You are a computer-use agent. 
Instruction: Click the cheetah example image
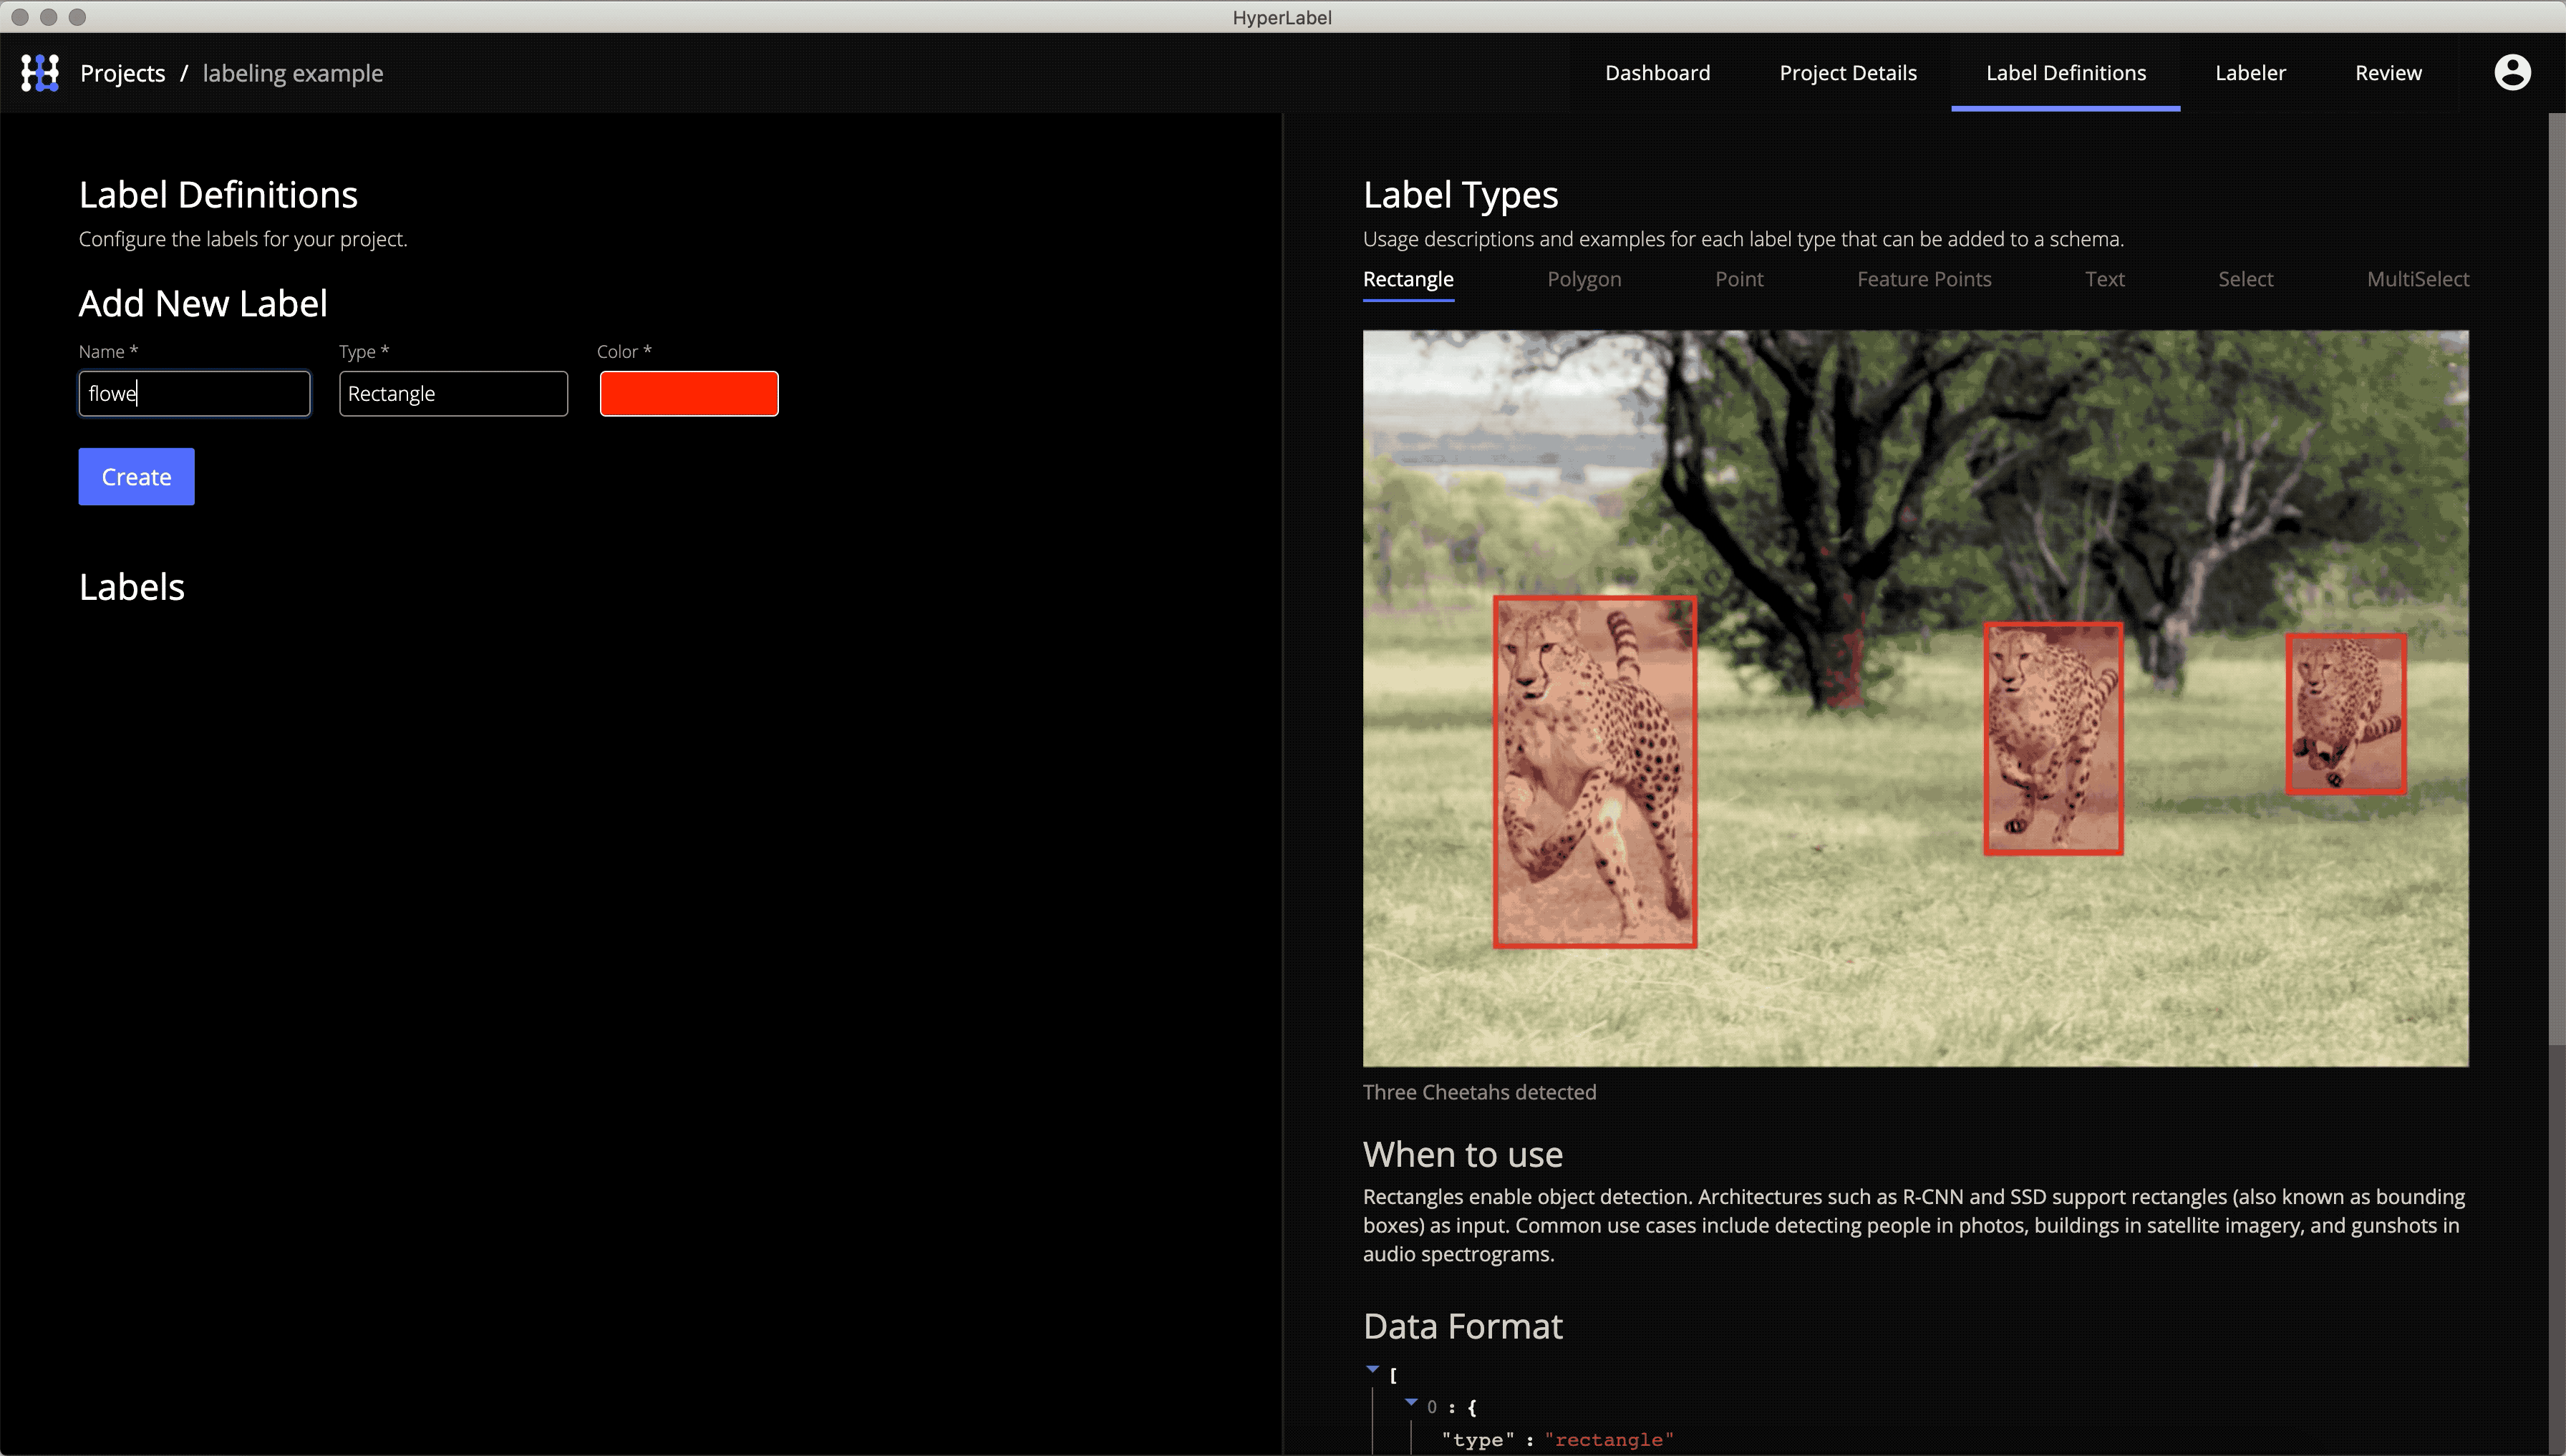tap(1915, 698)
